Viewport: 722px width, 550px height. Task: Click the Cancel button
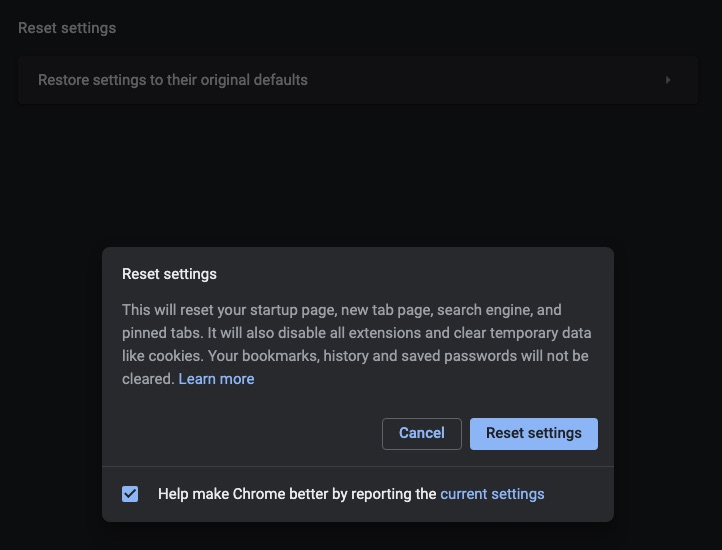[421, 433]
